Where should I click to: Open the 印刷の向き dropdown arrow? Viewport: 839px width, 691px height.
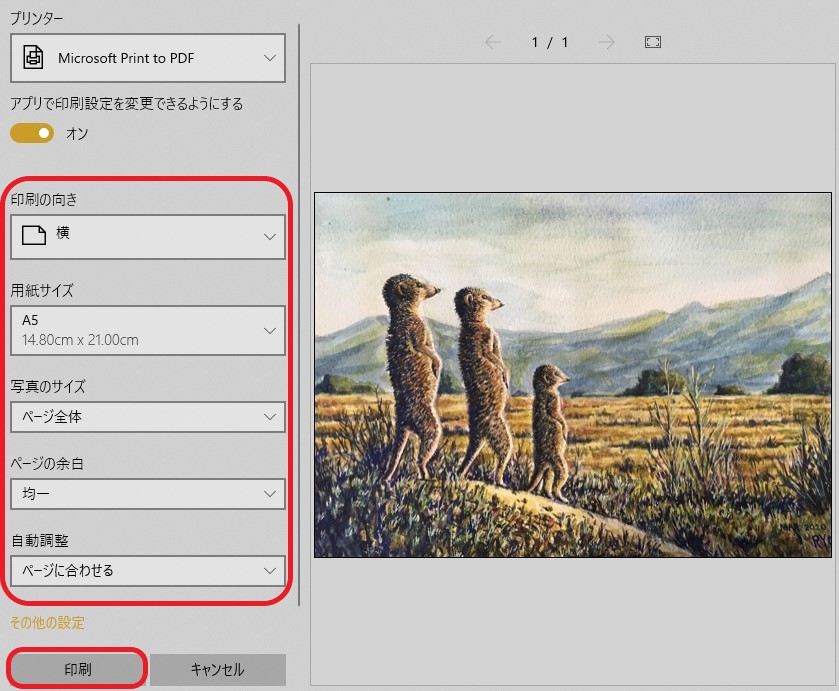(x=269, y=237)
